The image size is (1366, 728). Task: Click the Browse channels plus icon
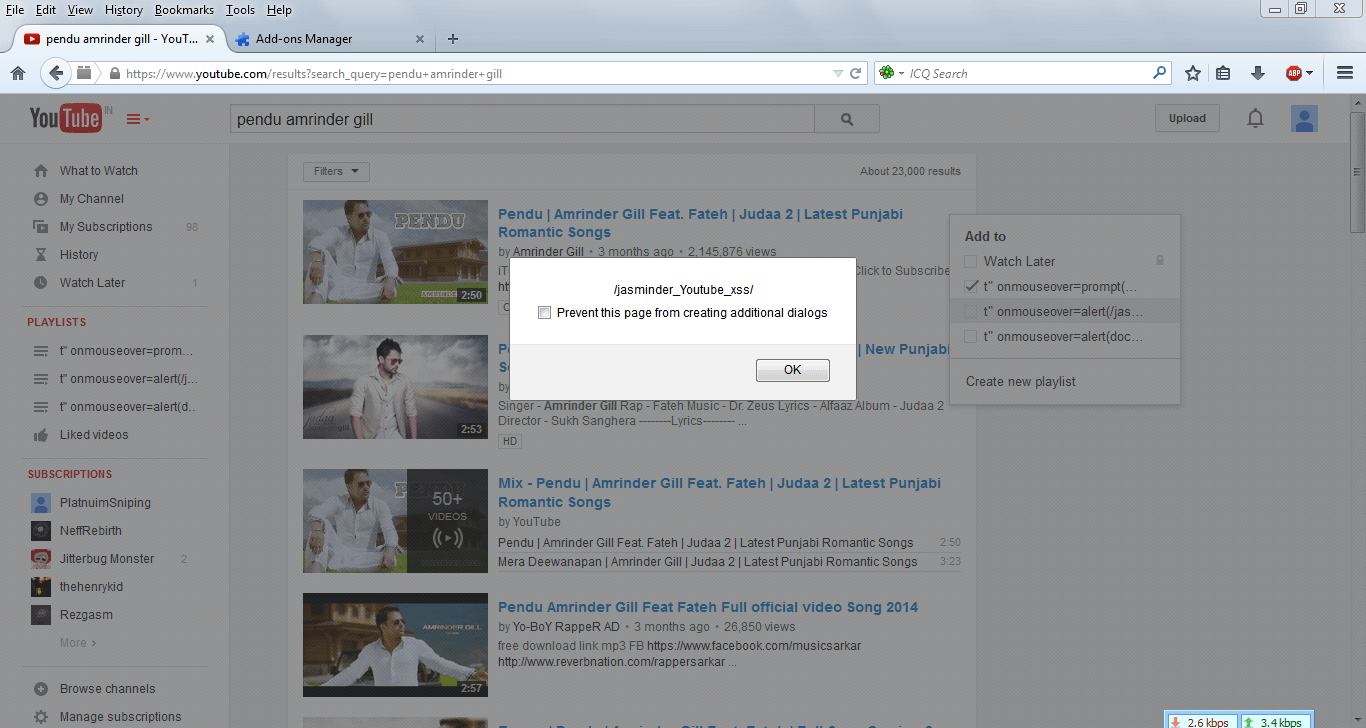tap(40, 689)
